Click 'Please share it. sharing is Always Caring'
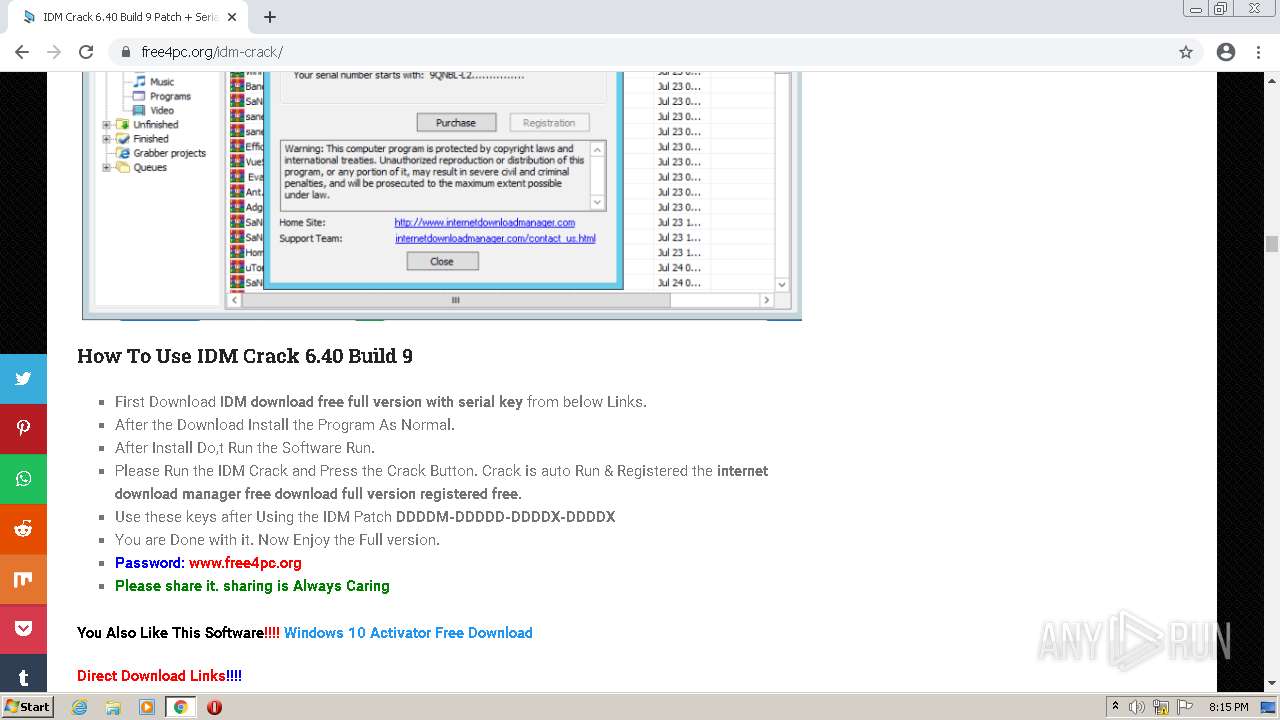This screenshot has height=720, width=1280. coord(252,586)
